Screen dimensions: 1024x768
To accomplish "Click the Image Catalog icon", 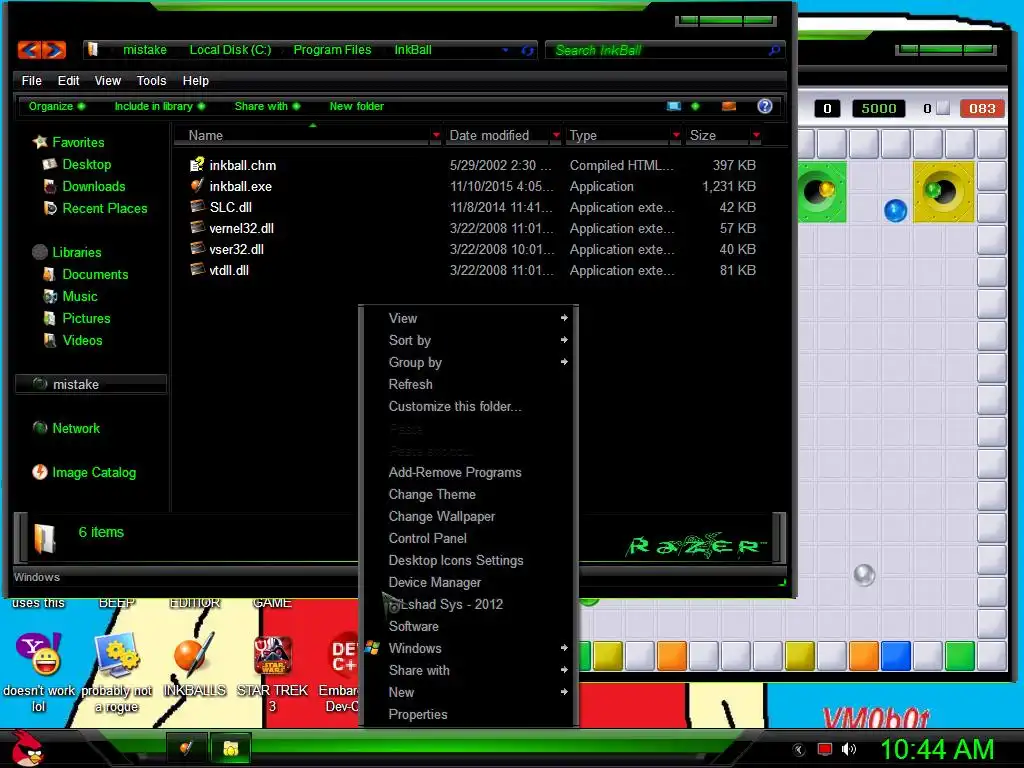I will tap(40, 472).
